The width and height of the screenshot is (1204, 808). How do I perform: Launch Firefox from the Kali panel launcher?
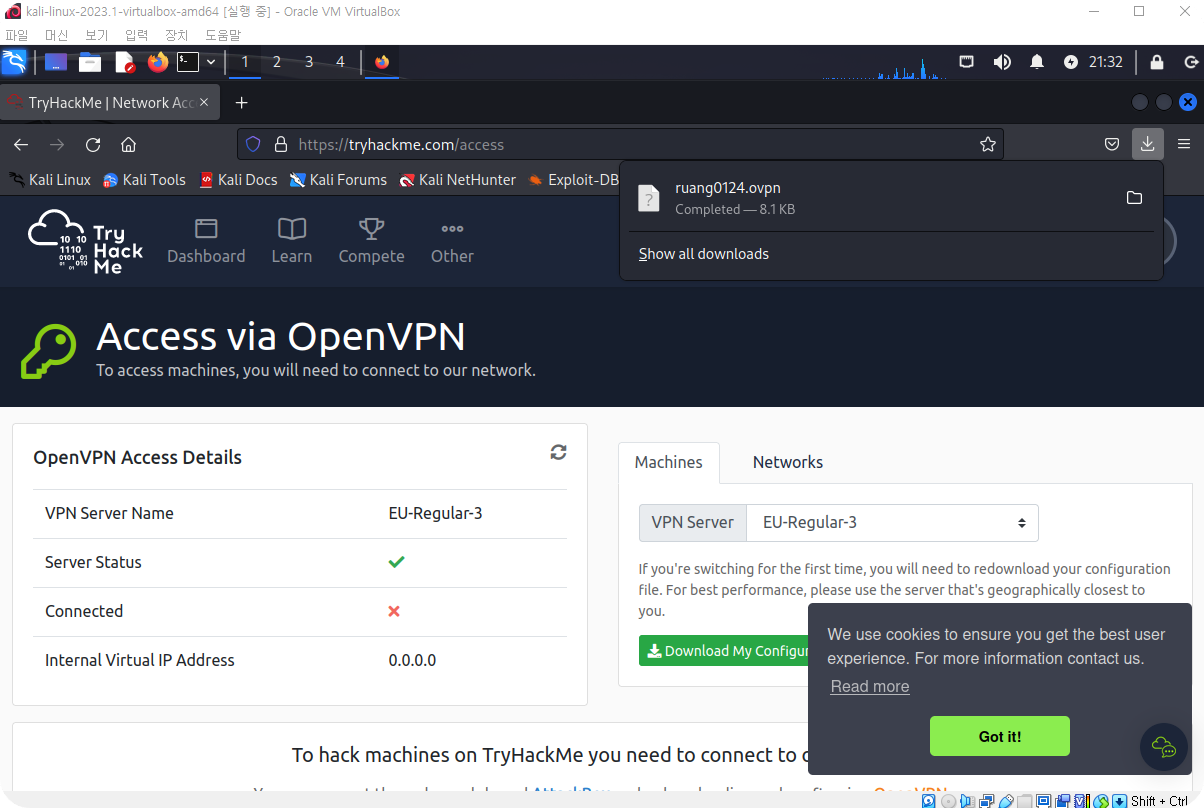[x=158, y=62]
